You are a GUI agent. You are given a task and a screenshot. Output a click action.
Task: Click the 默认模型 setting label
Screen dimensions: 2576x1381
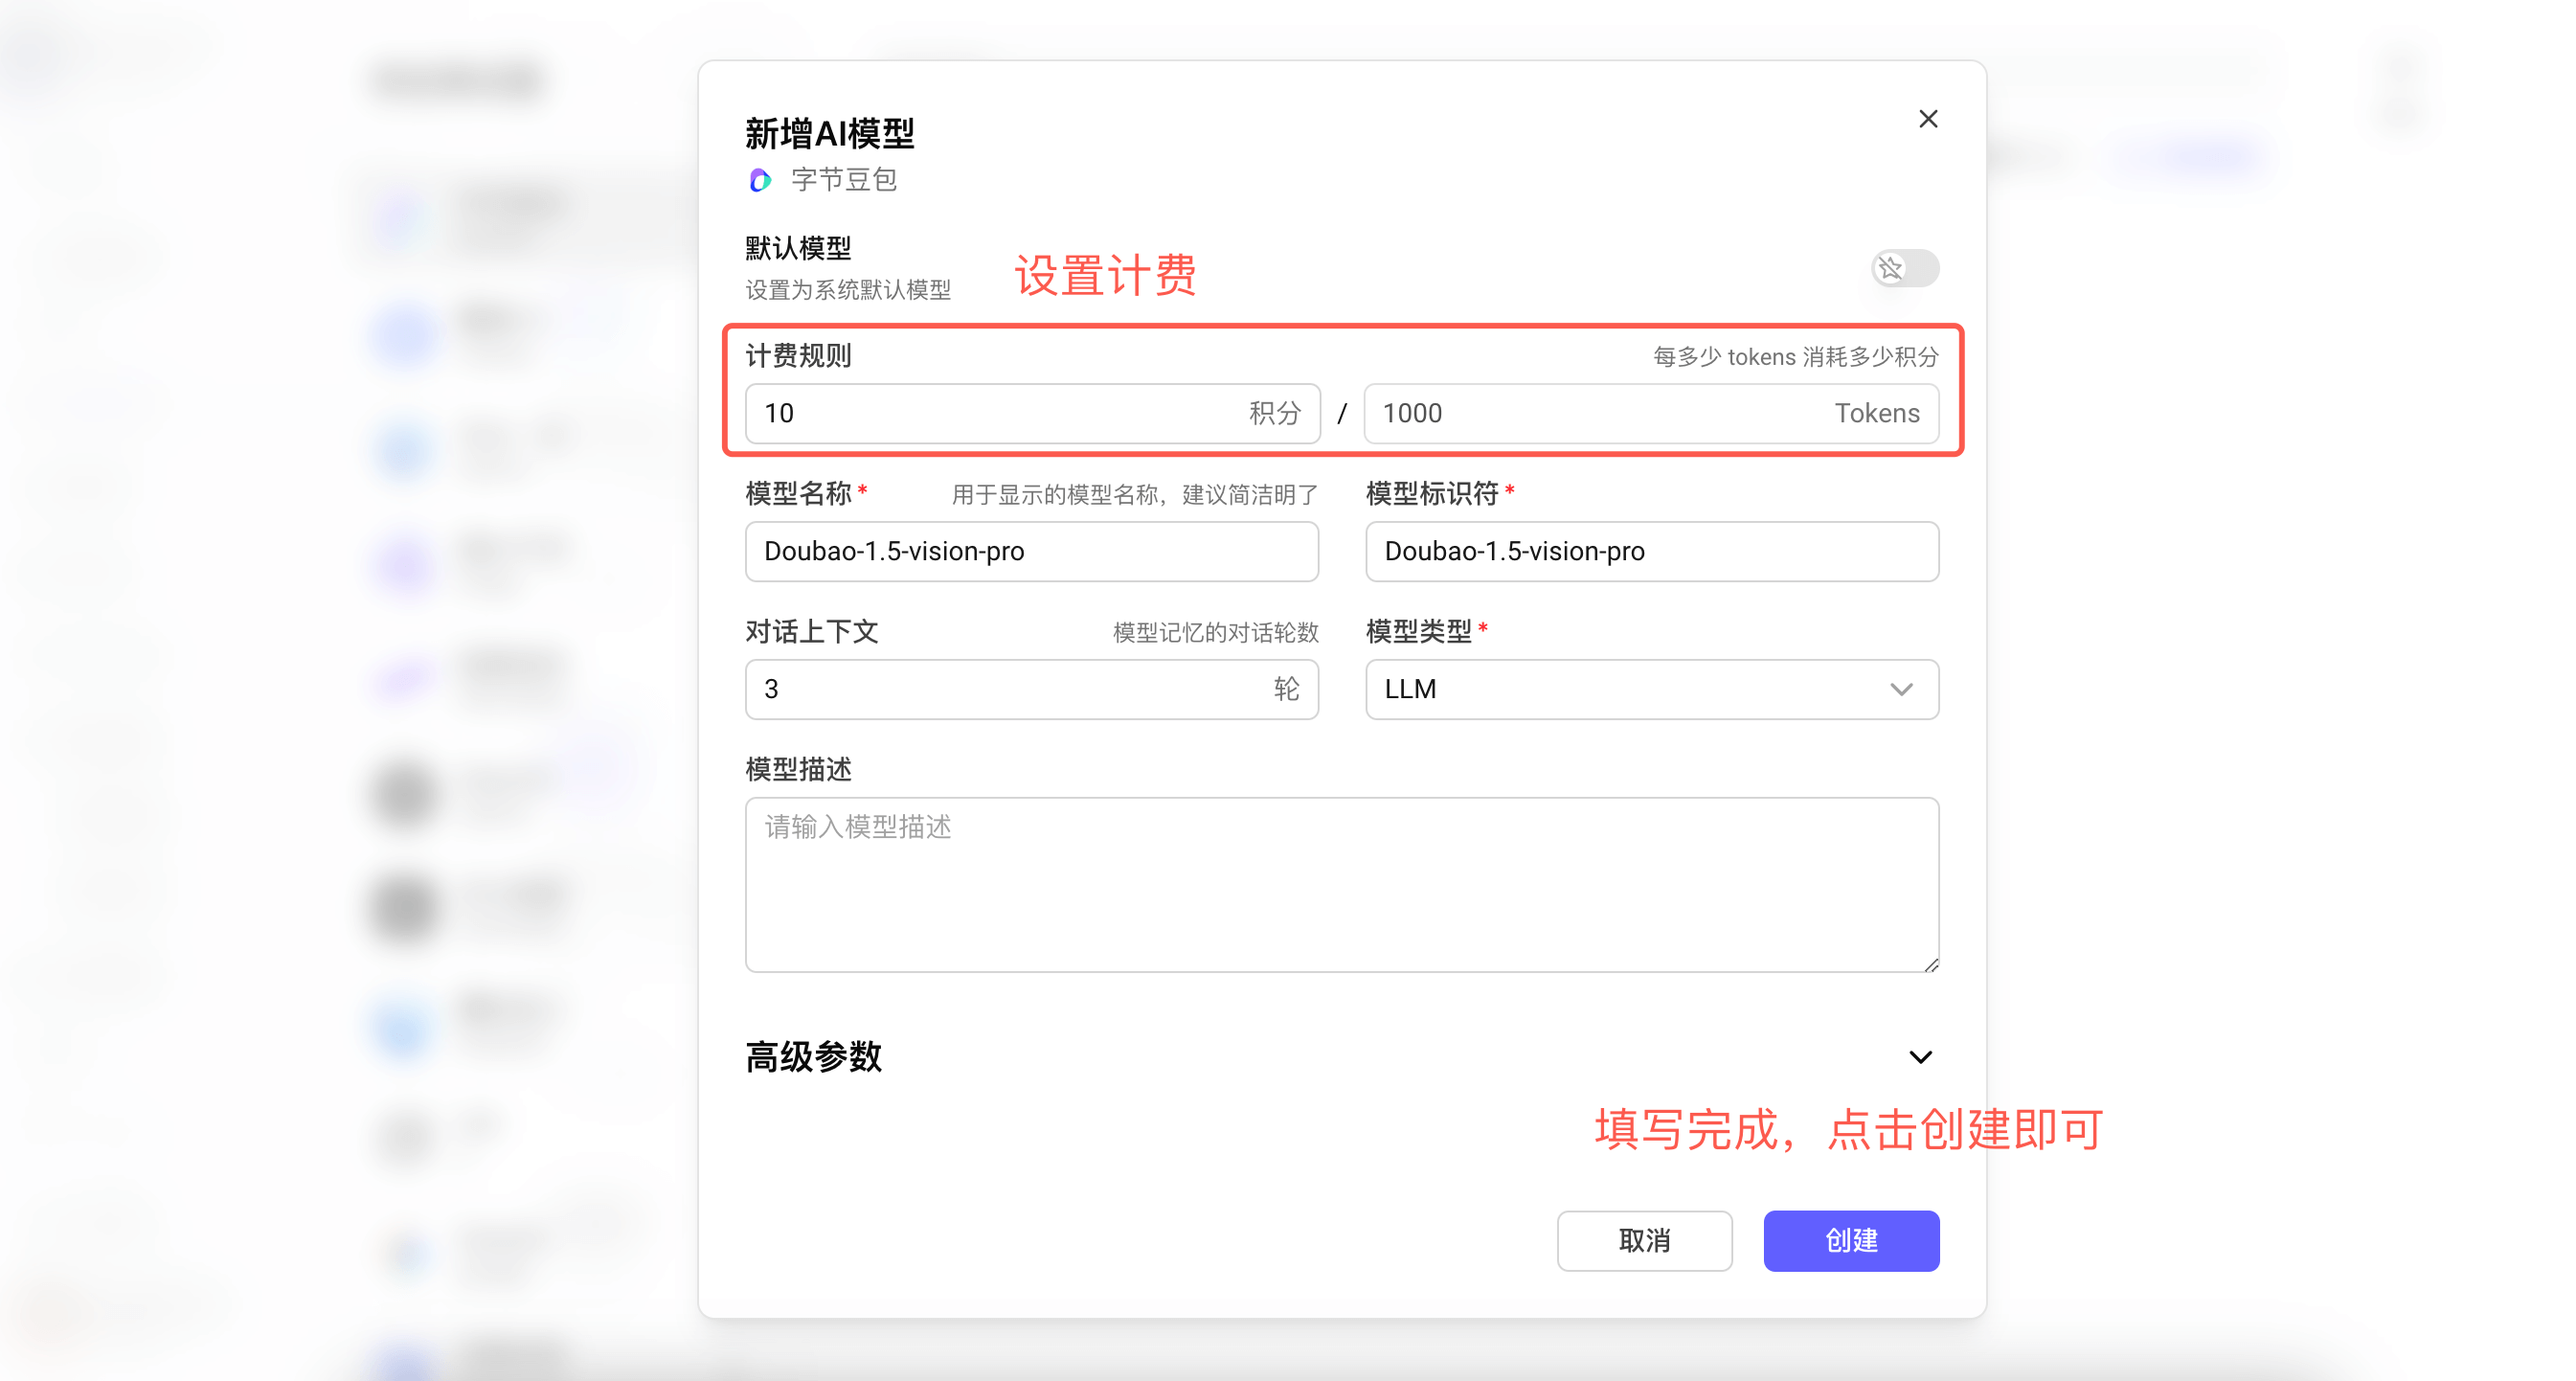pos(798,248)
